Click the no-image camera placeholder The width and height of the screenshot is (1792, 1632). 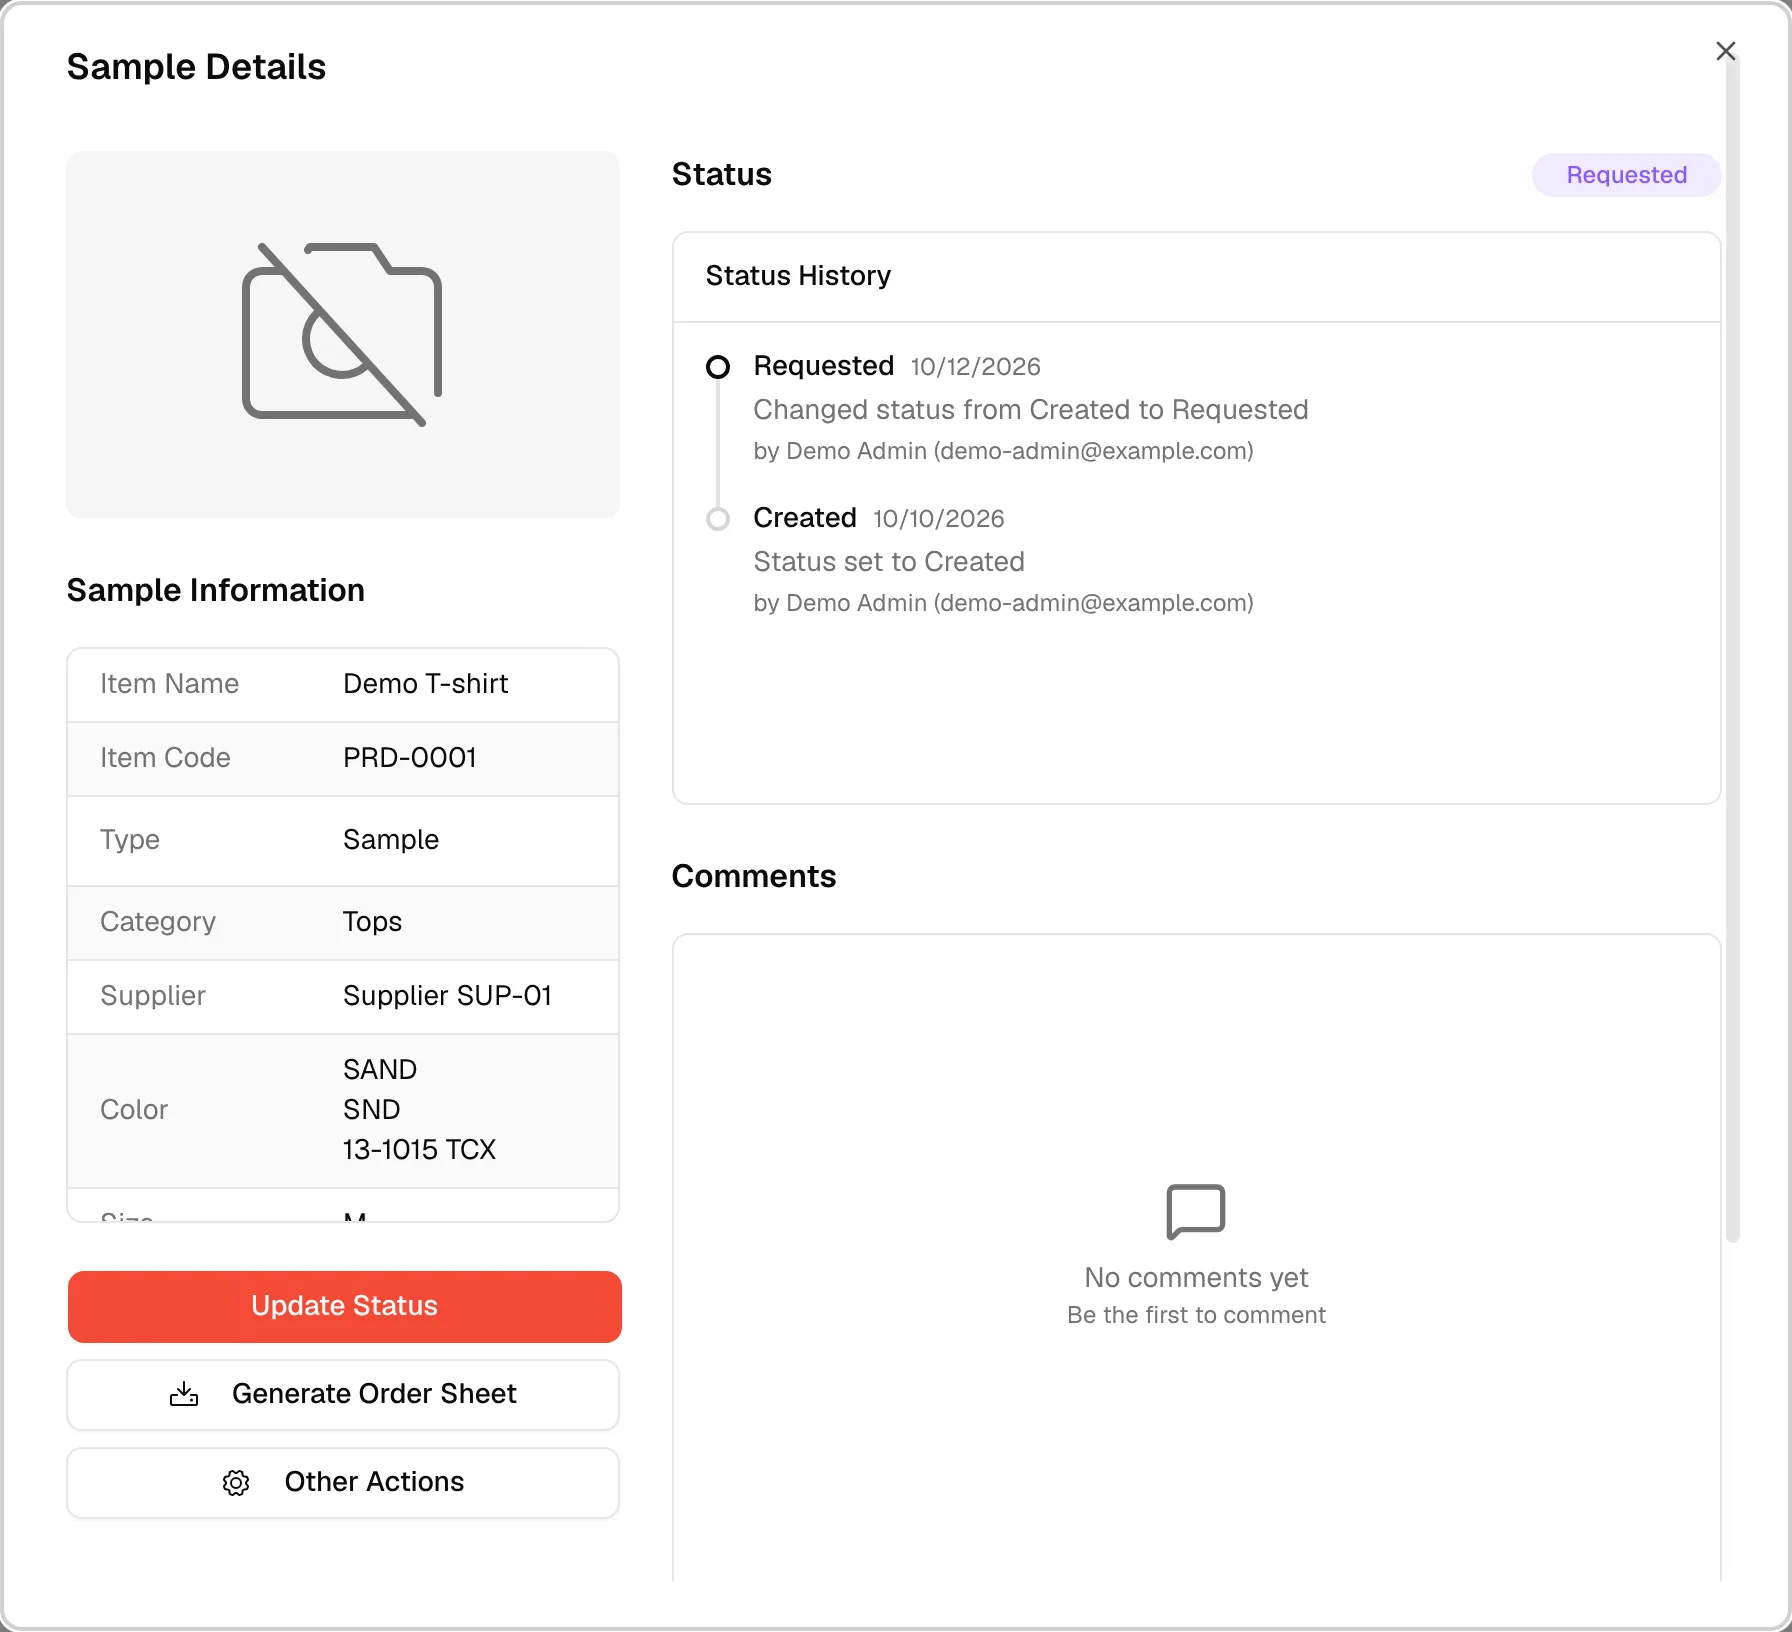coord(342,334)
